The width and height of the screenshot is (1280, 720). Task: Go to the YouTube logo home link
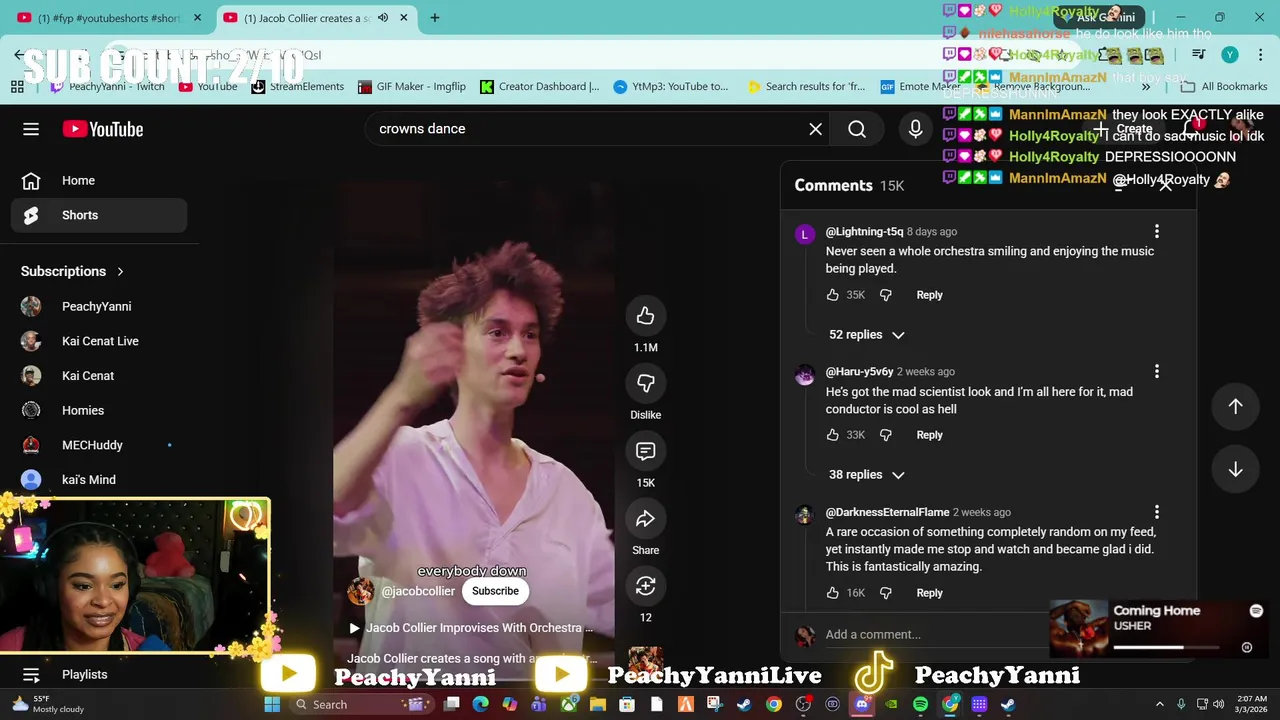pos(103,129)
